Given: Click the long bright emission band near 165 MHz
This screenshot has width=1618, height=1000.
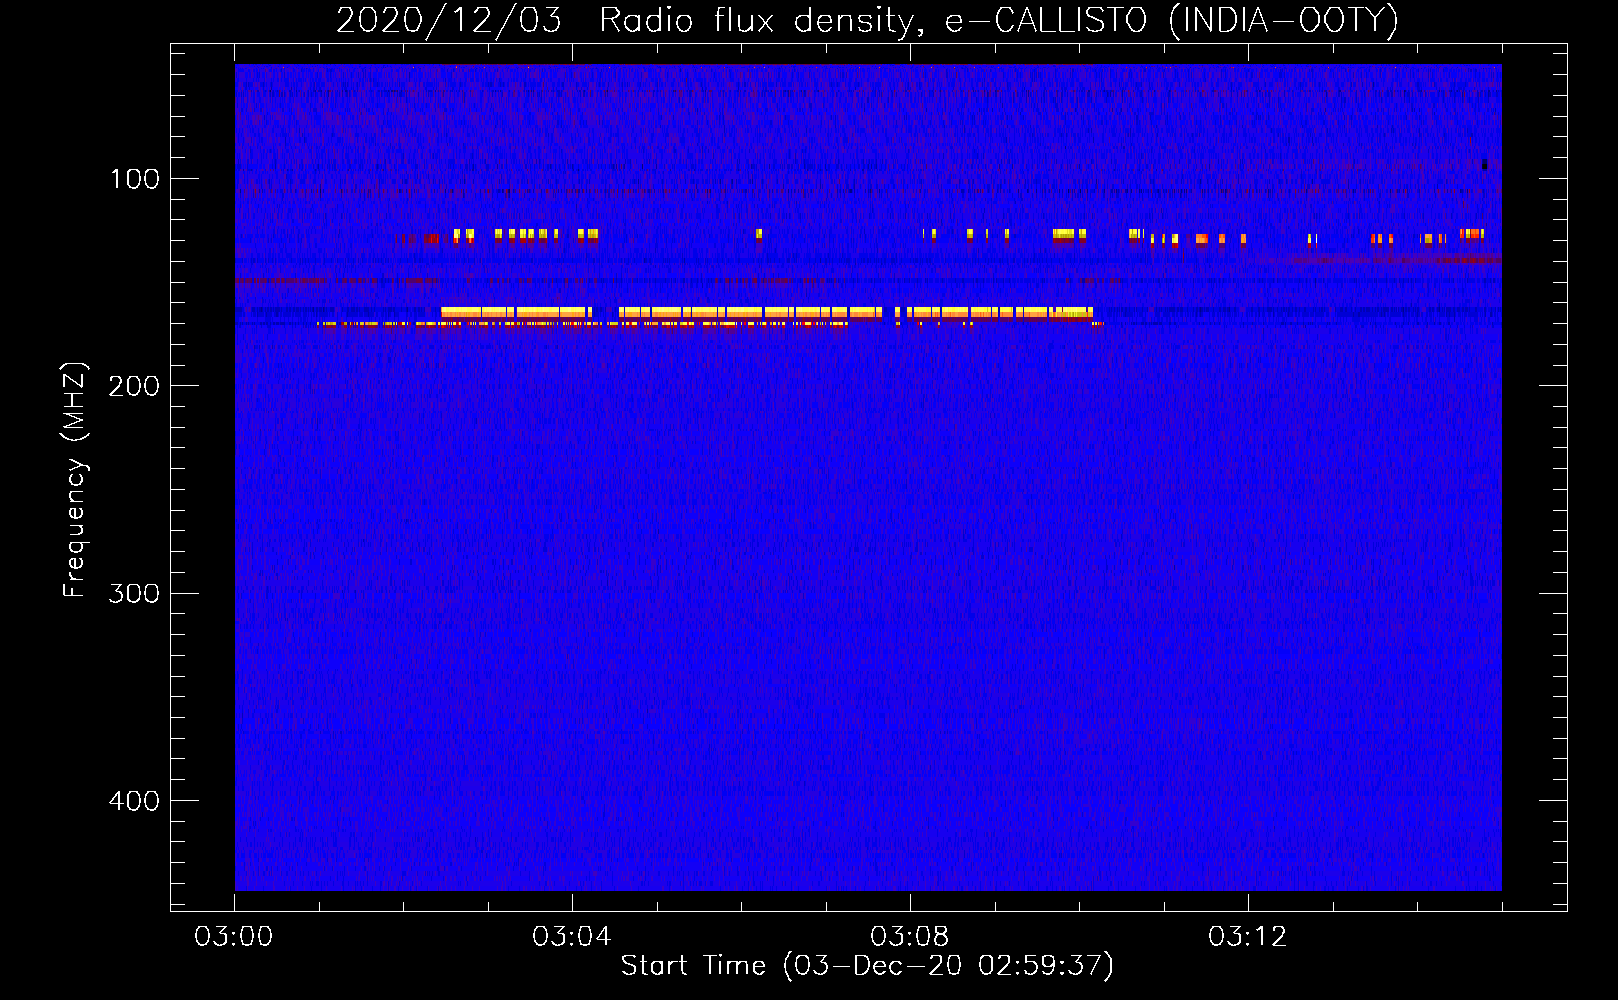Looking at the screenshot, I should pyautogui.click(x=767, y=313).
